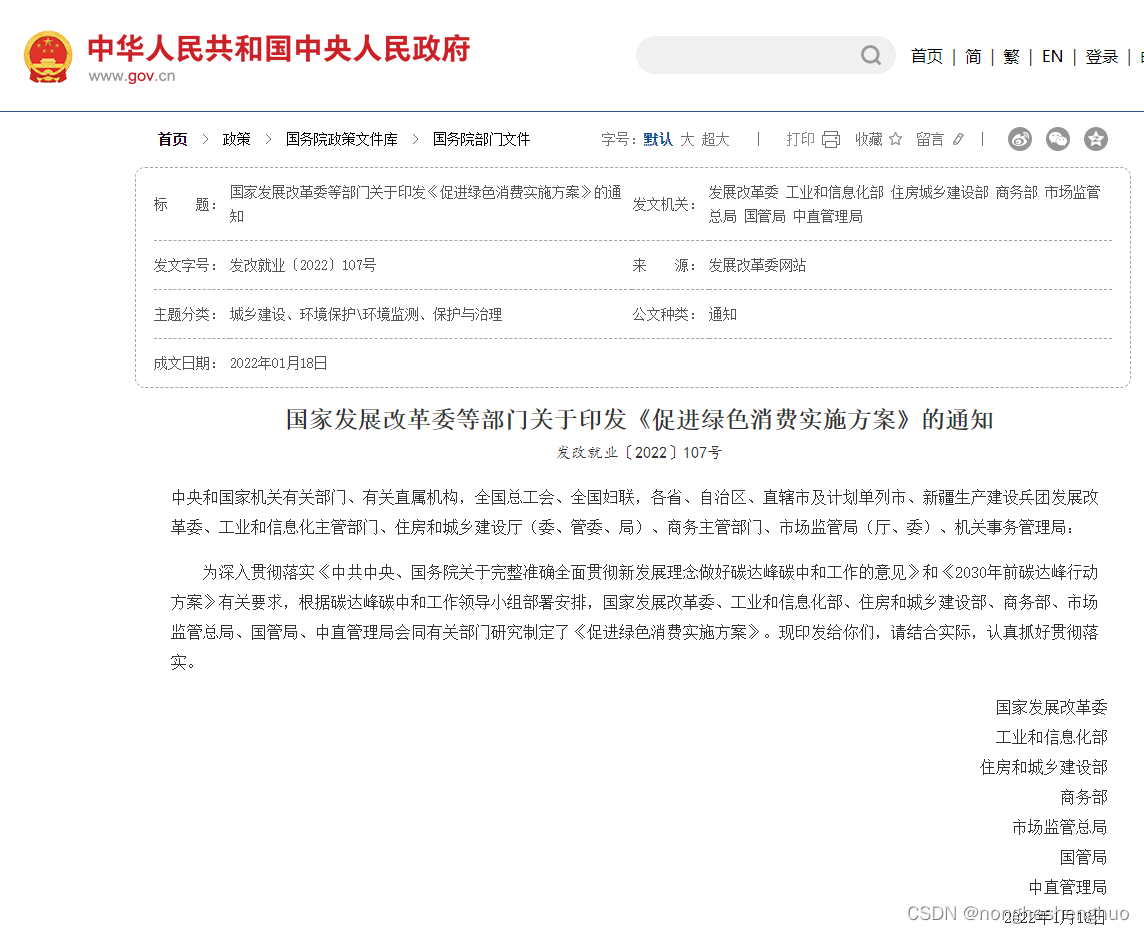Click signature line 市场监管总局
This screenshot has height=933, width=1144.
1059,827
